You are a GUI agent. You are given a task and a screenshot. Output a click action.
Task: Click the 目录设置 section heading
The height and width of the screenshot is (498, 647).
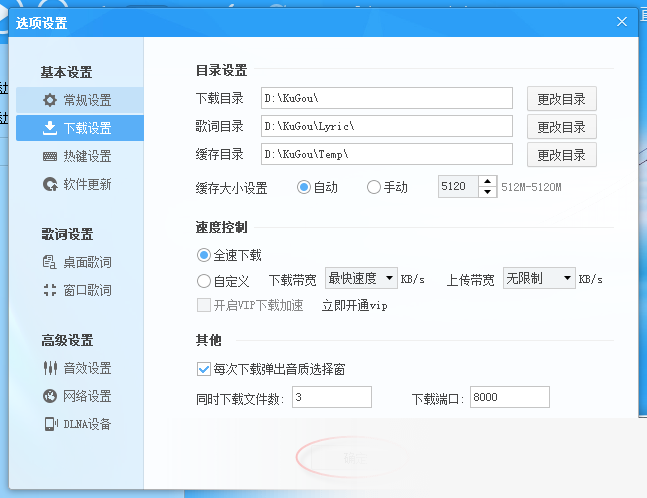tap(222, 70)
